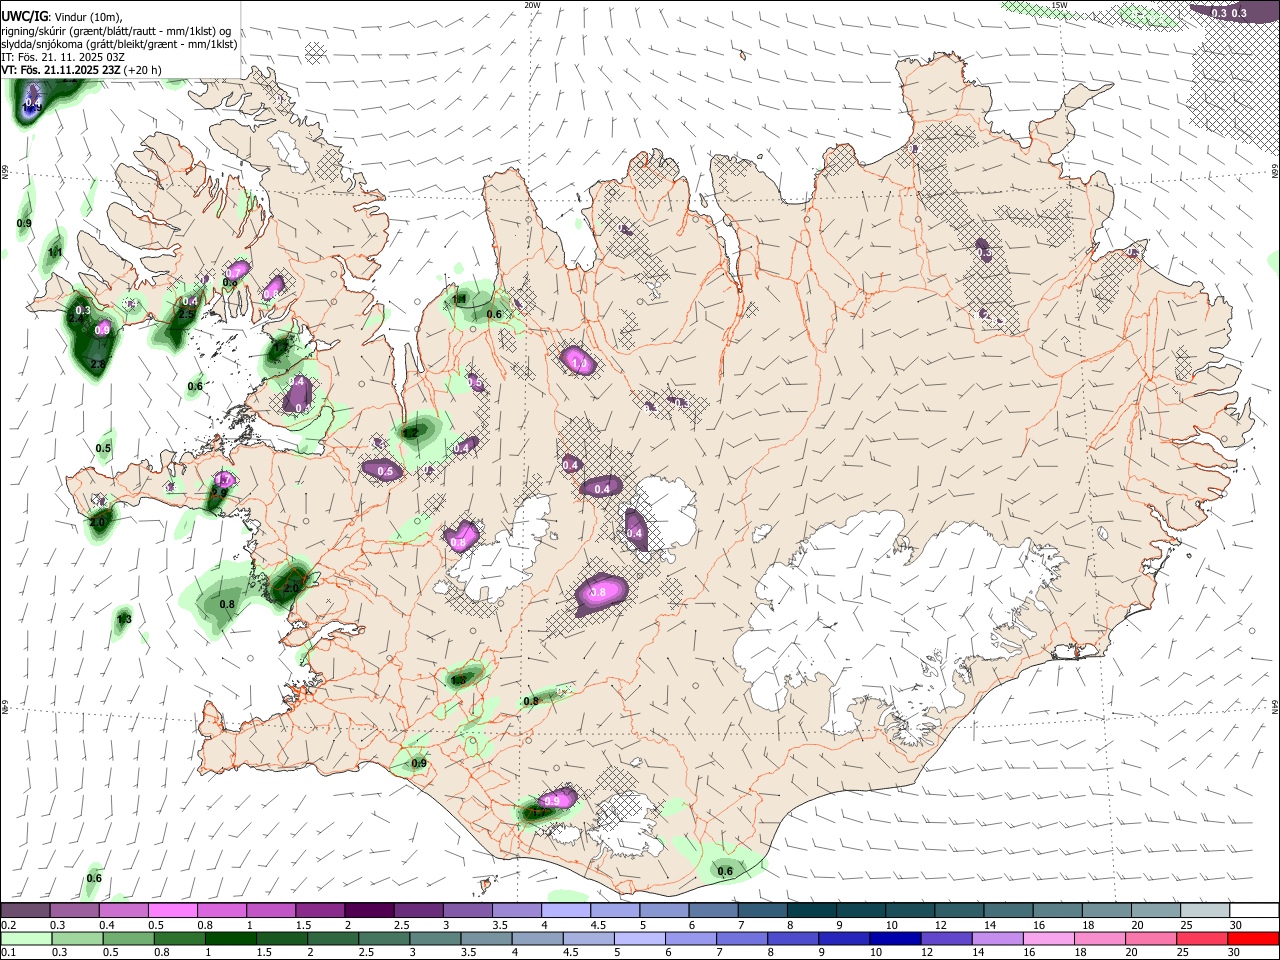Click the 14 label in the upper legend row

tap(989, 925)
